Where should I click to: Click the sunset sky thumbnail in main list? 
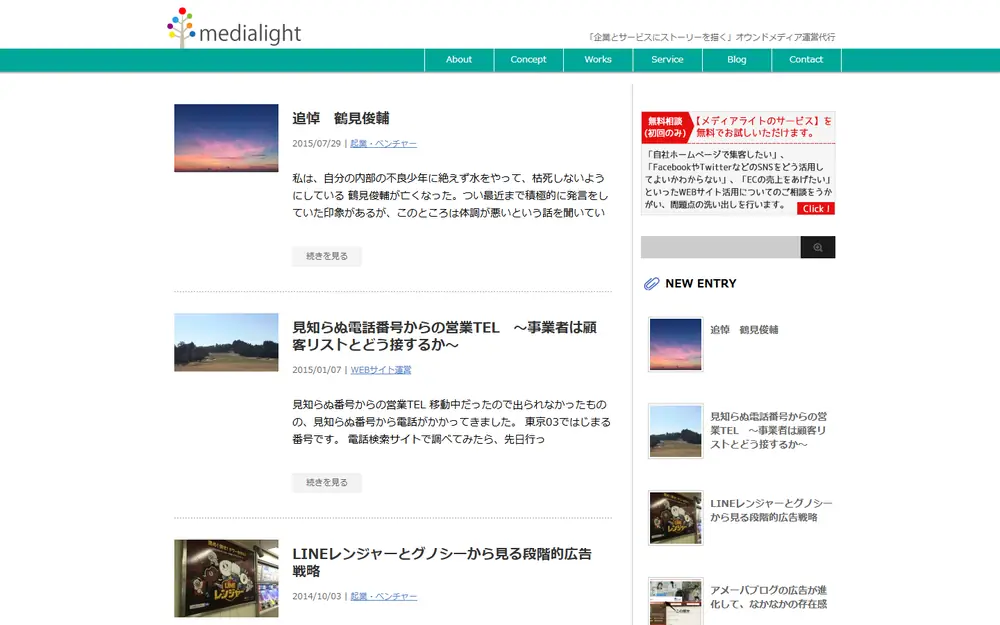(226, 138)
